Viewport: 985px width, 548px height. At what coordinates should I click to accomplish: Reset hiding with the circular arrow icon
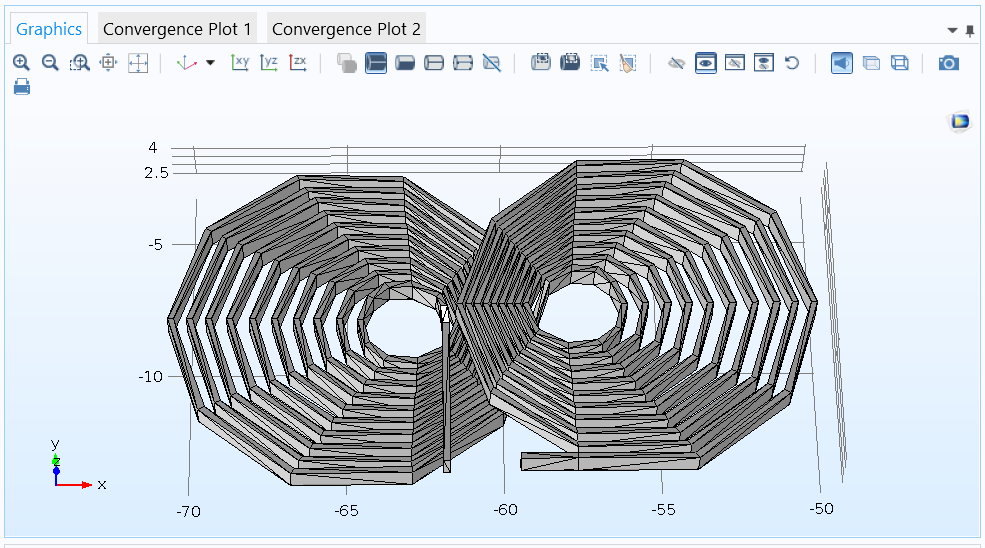pos(792,63)
